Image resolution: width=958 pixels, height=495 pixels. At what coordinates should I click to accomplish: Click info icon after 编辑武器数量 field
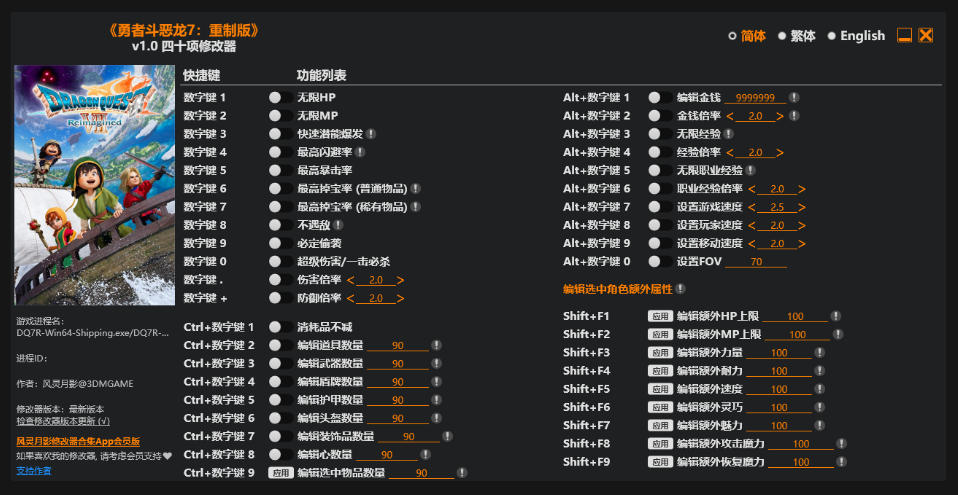coord(436,364)
